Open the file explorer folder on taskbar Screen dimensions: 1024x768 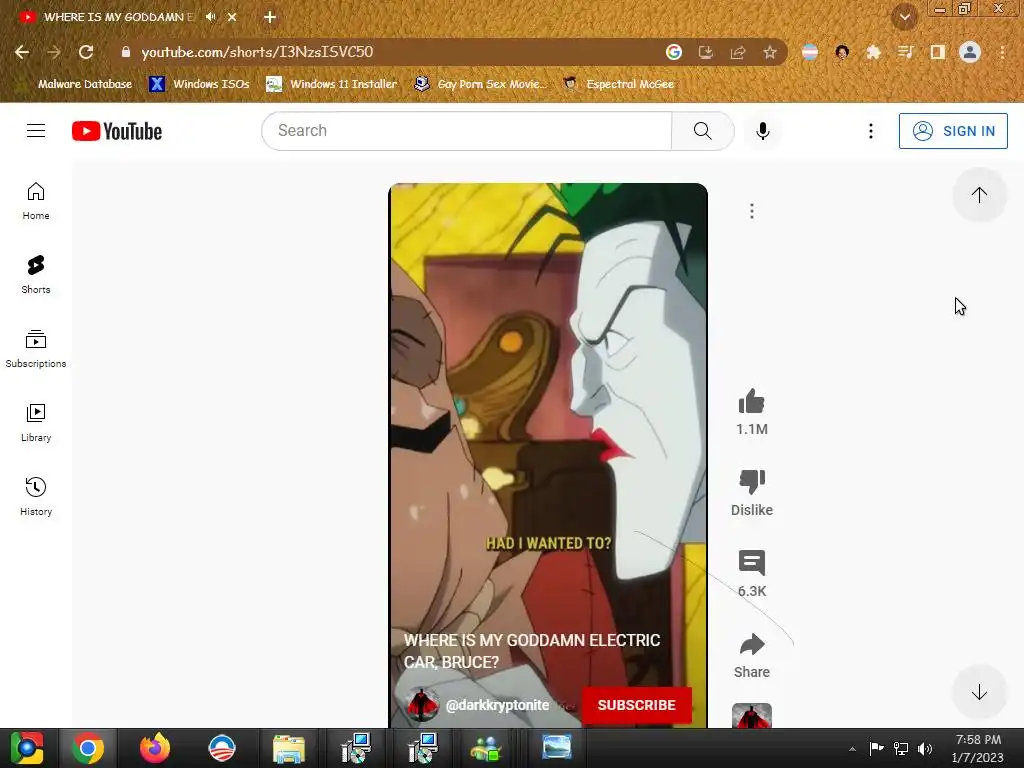[x=289, y=748]
